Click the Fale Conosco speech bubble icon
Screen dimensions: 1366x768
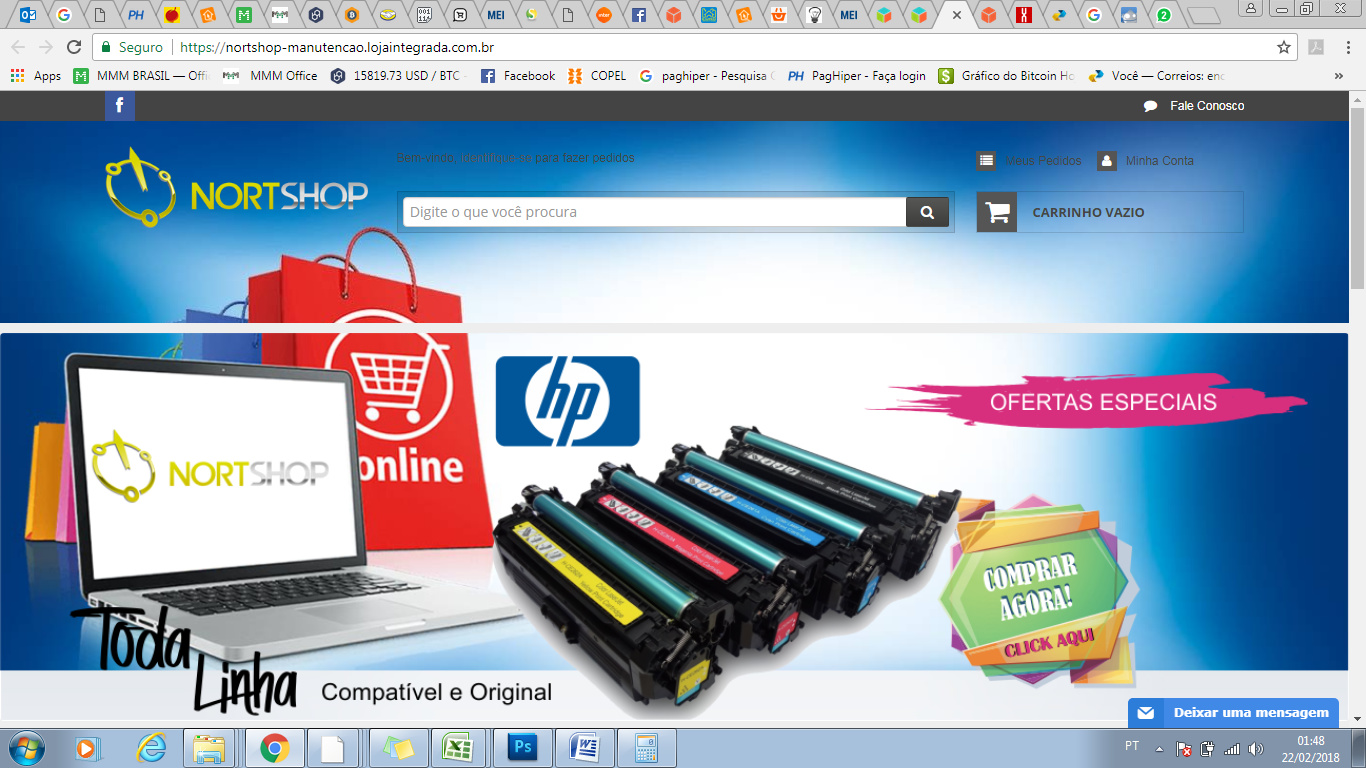[x=1151, y=106]
